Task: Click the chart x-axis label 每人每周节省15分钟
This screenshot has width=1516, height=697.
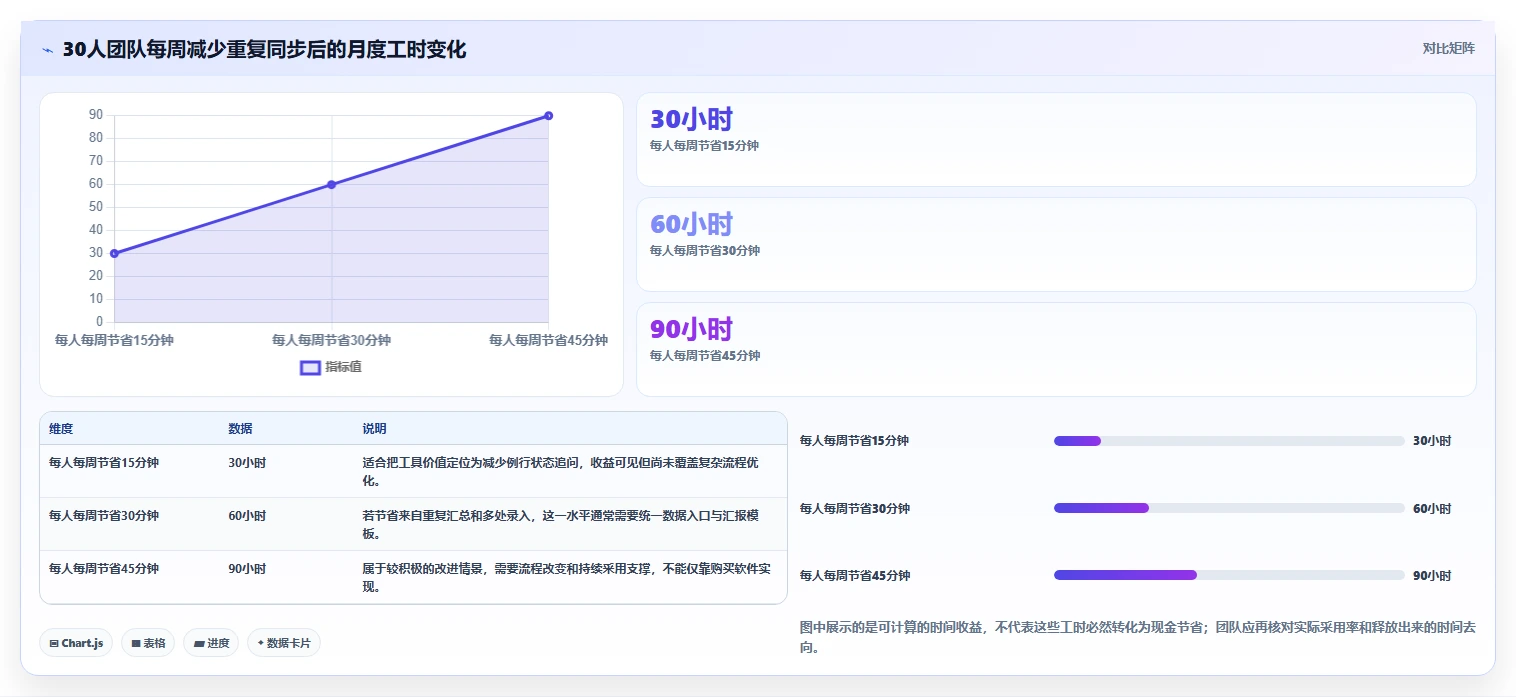Action: click(114, 340)
